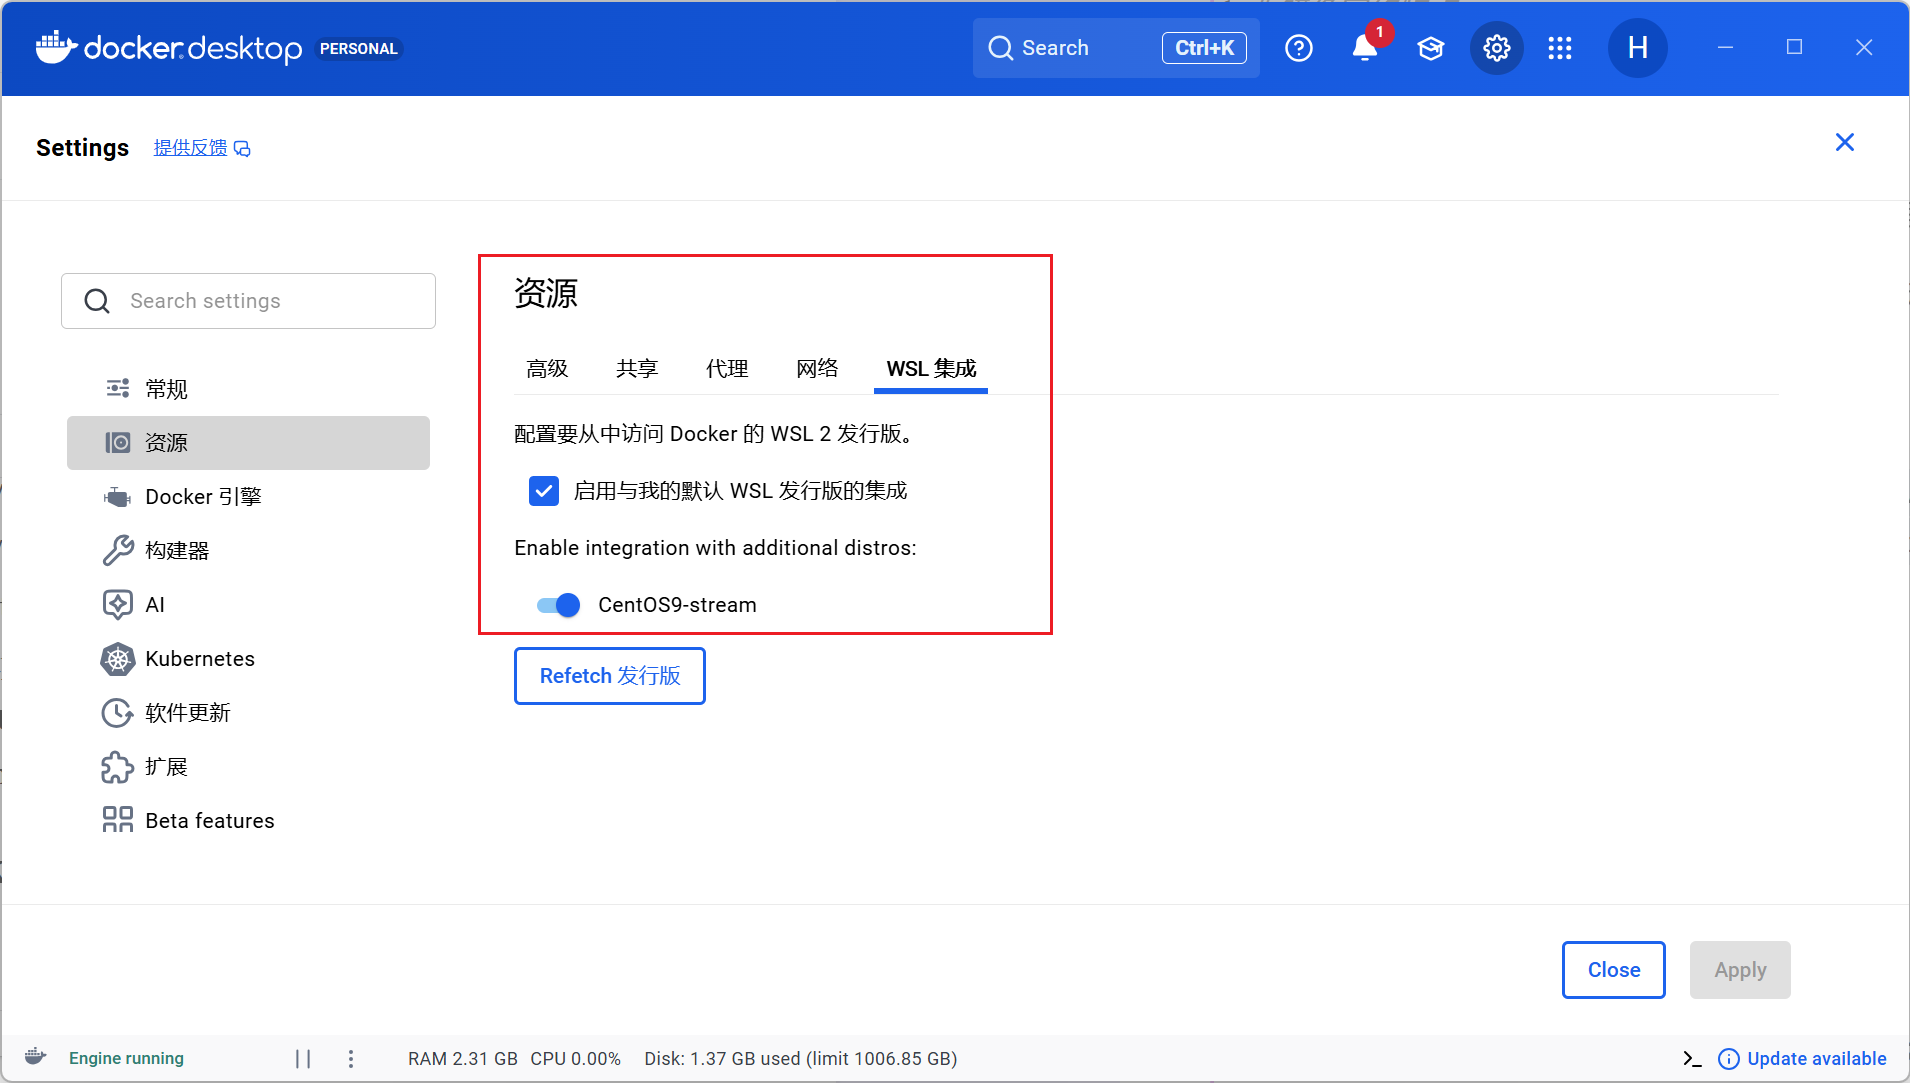Open the help question mark icon
This screenshot has width=1910, height=1083.
point(1298,48)
